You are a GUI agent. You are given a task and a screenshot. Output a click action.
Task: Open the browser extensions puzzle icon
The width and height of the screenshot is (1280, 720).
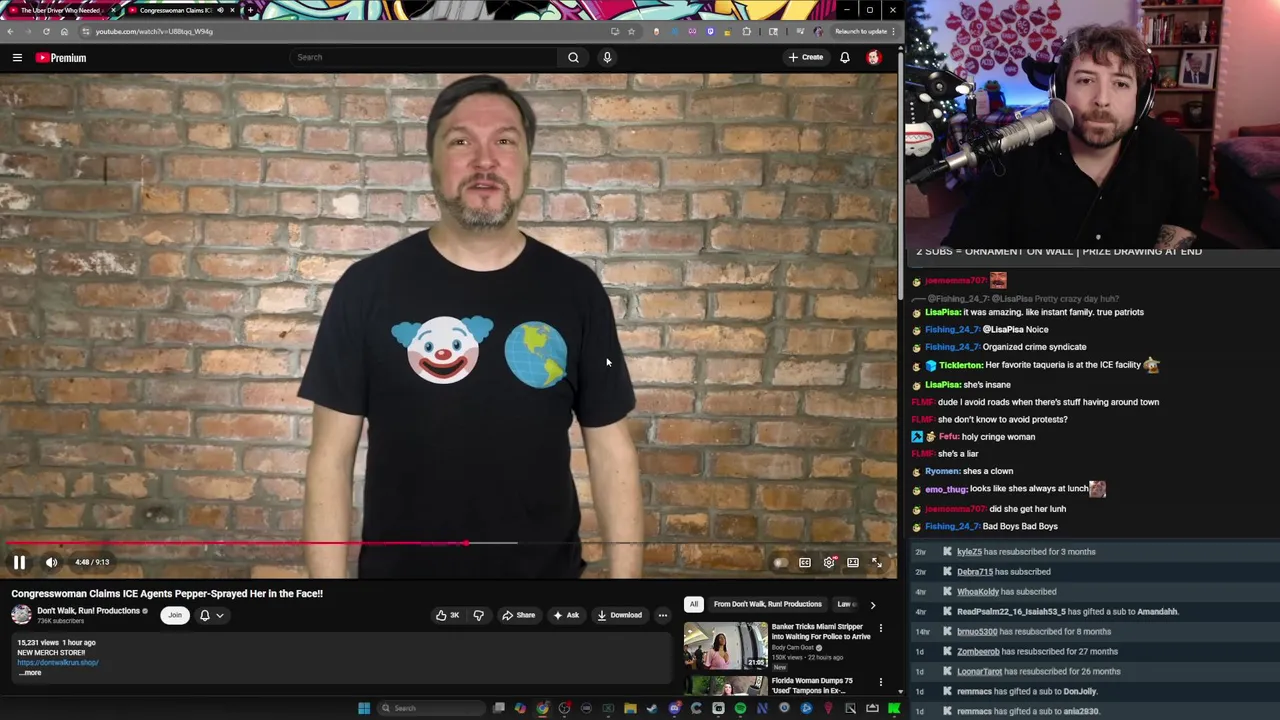coord(746,31)
